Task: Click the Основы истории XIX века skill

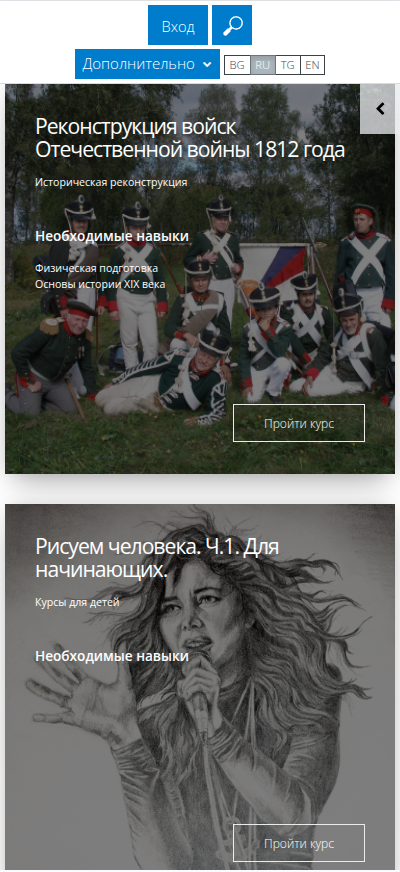Action: coord(101,284)
